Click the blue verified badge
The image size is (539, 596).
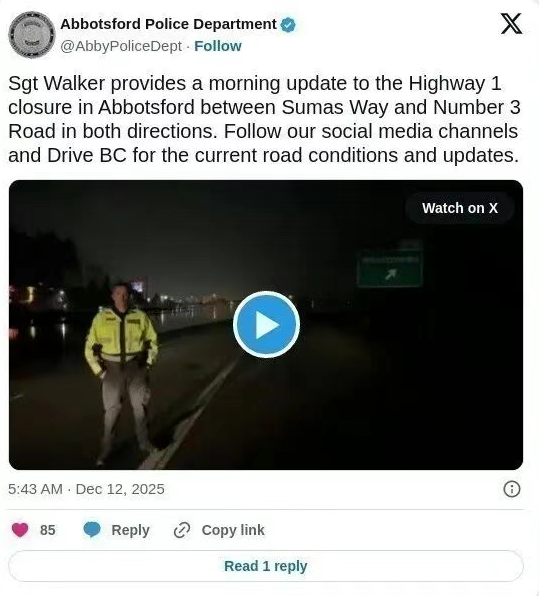click(x=288, y=25)
